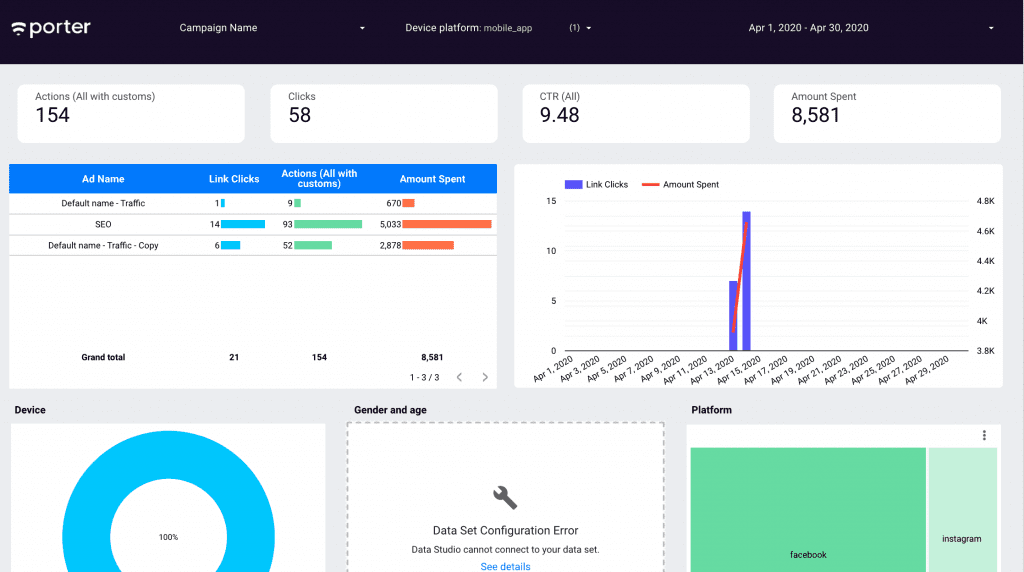
Task: Click the Clicks scorecard value 58
Action: coord(300,116)
